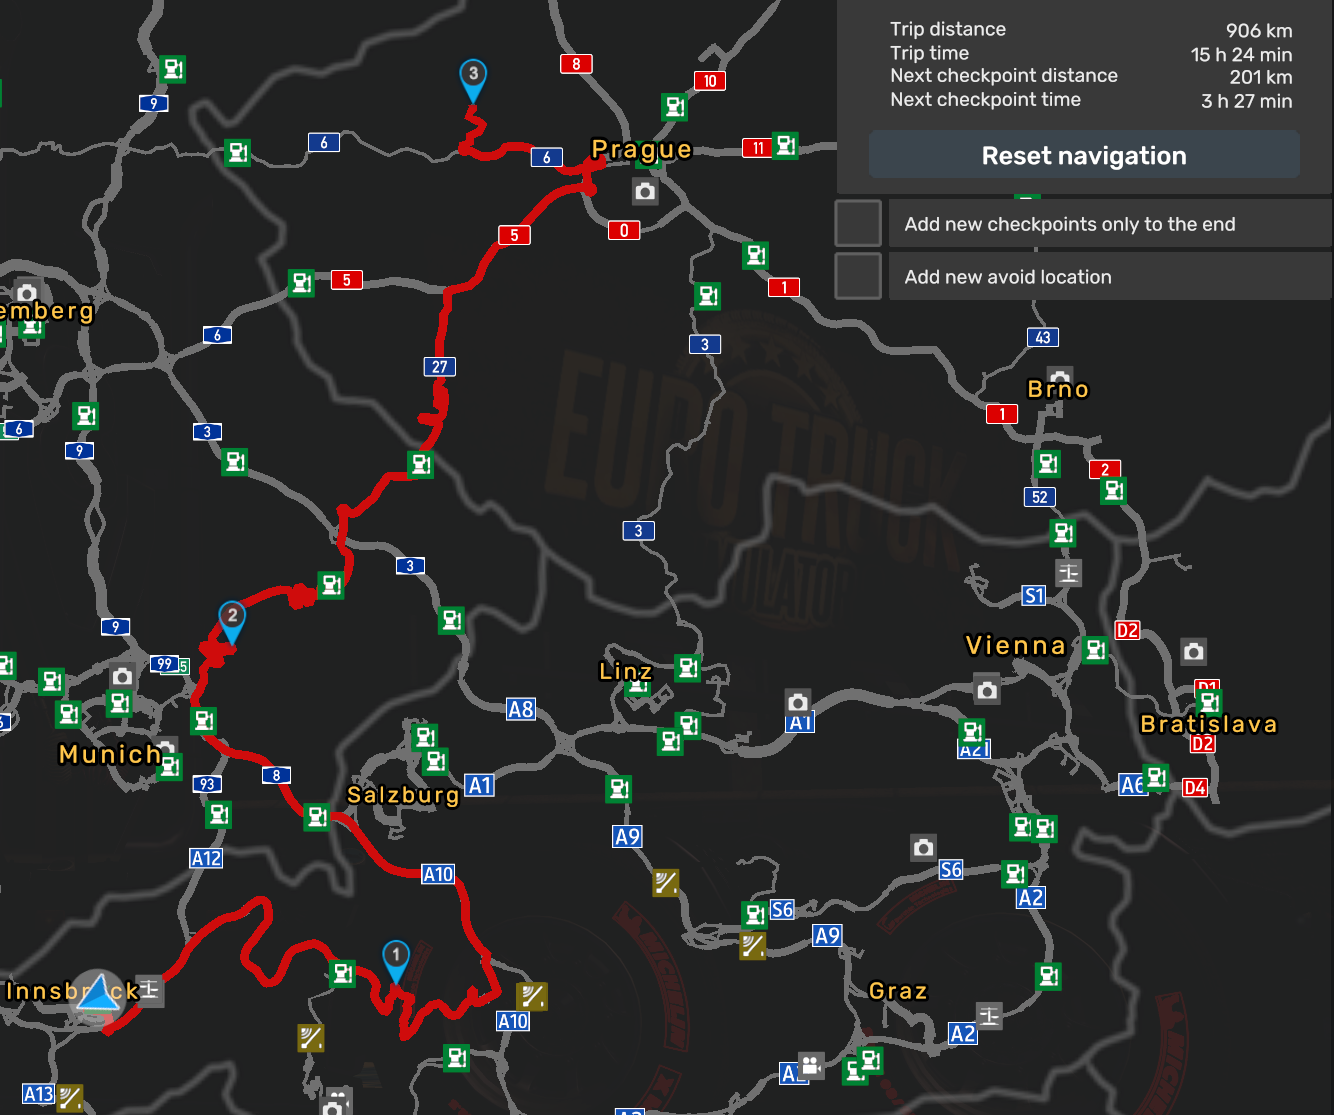Tick the 'Add new avoid location' checkbox
The image size is (1334, 1115).
(858, 276)
